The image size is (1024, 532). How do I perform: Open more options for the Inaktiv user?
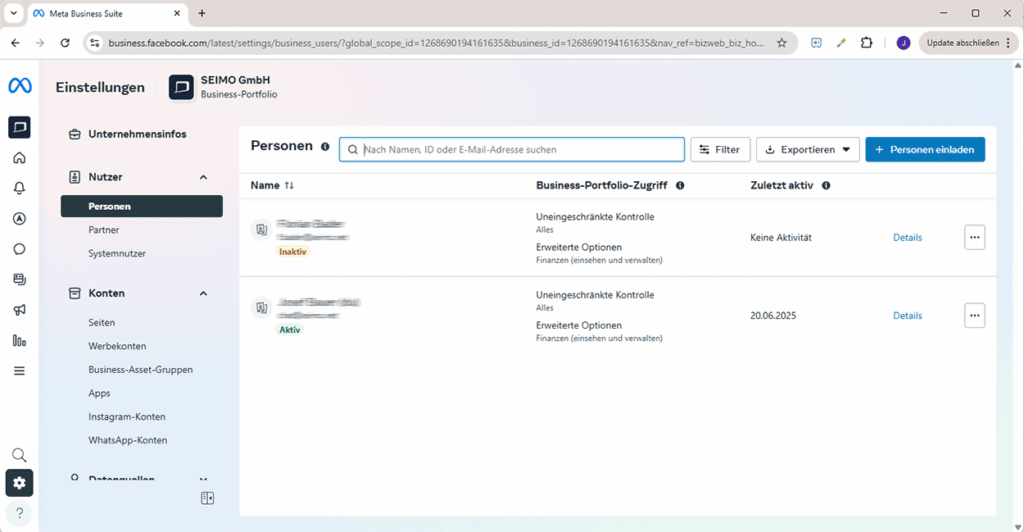coord(974,238)
